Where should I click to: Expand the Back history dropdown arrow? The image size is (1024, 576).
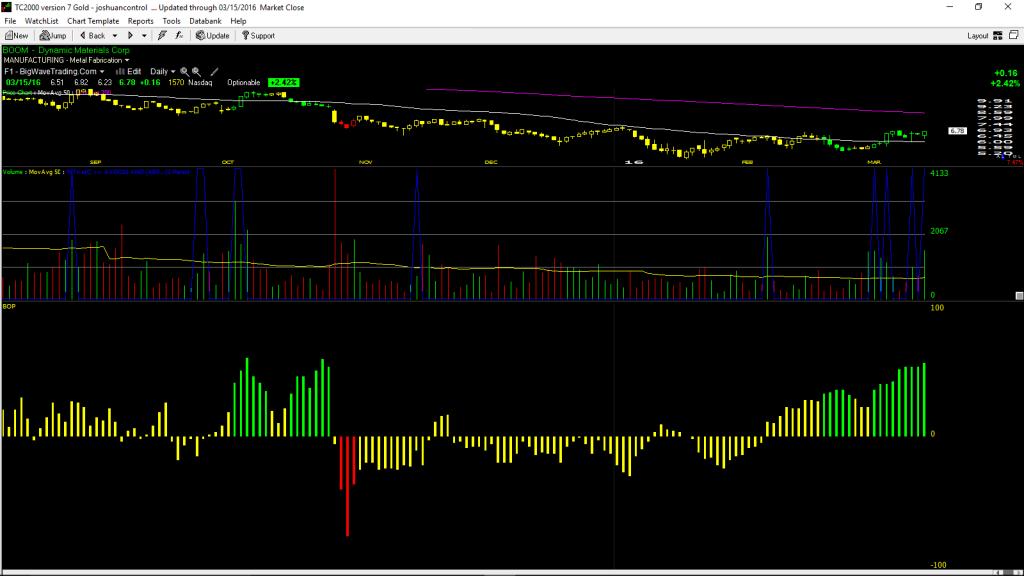(x=115, y=36)
